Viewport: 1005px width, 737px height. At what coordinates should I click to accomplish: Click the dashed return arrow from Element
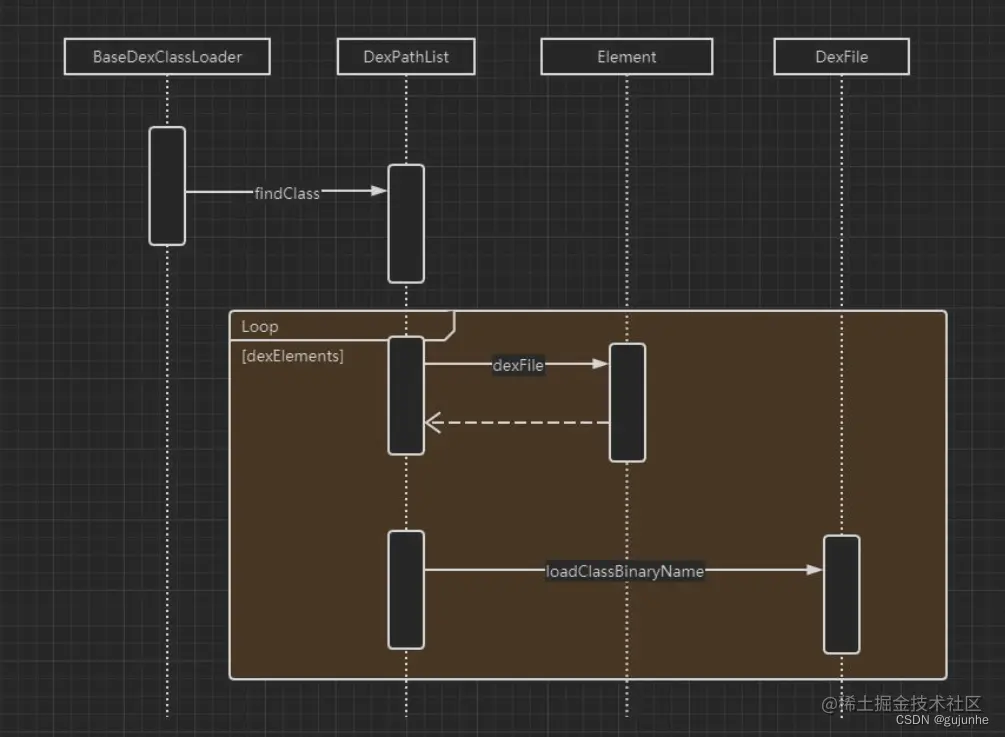coord(517,423)
